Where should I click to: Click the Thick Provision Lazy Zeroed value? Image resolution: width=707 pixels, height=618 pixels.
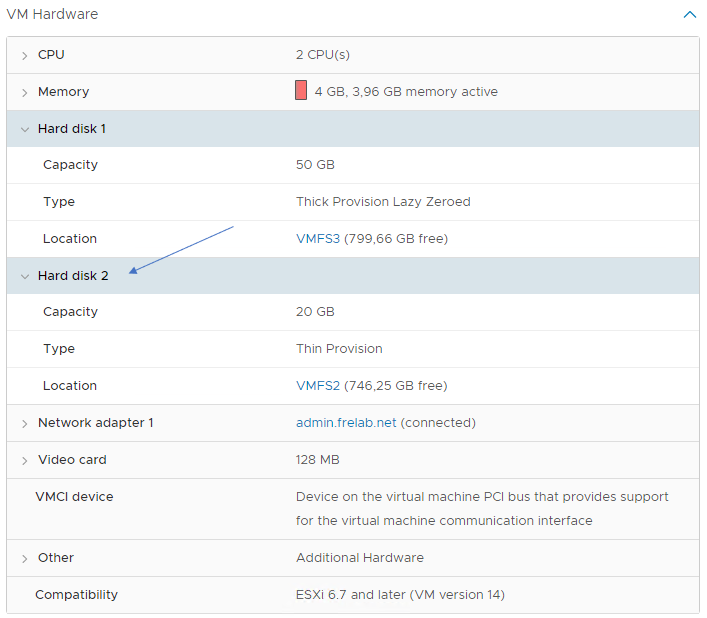(x=383, y=202)
